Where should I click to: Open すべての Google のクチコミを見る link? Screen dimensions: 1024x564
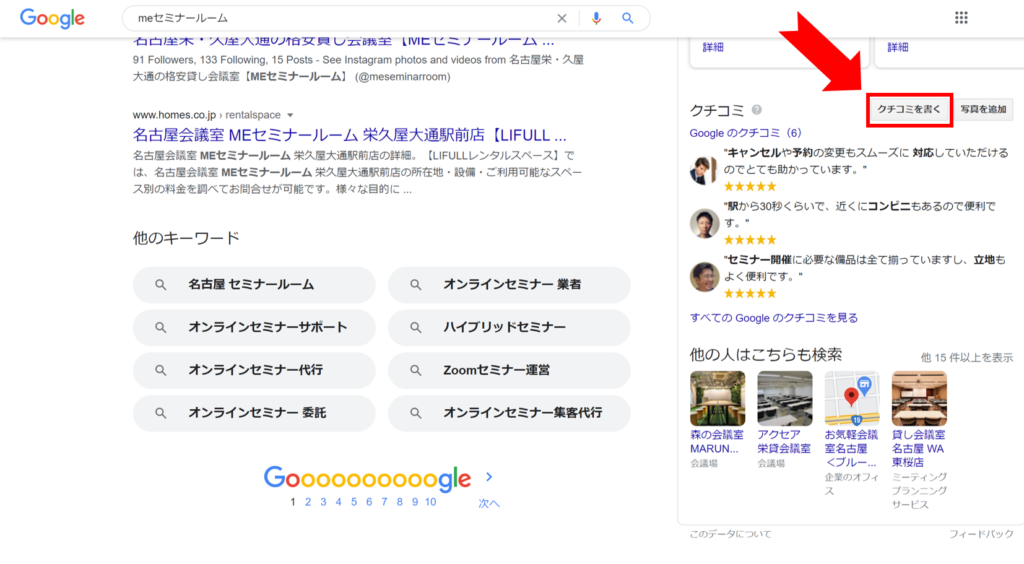click(x=774, y=318)
